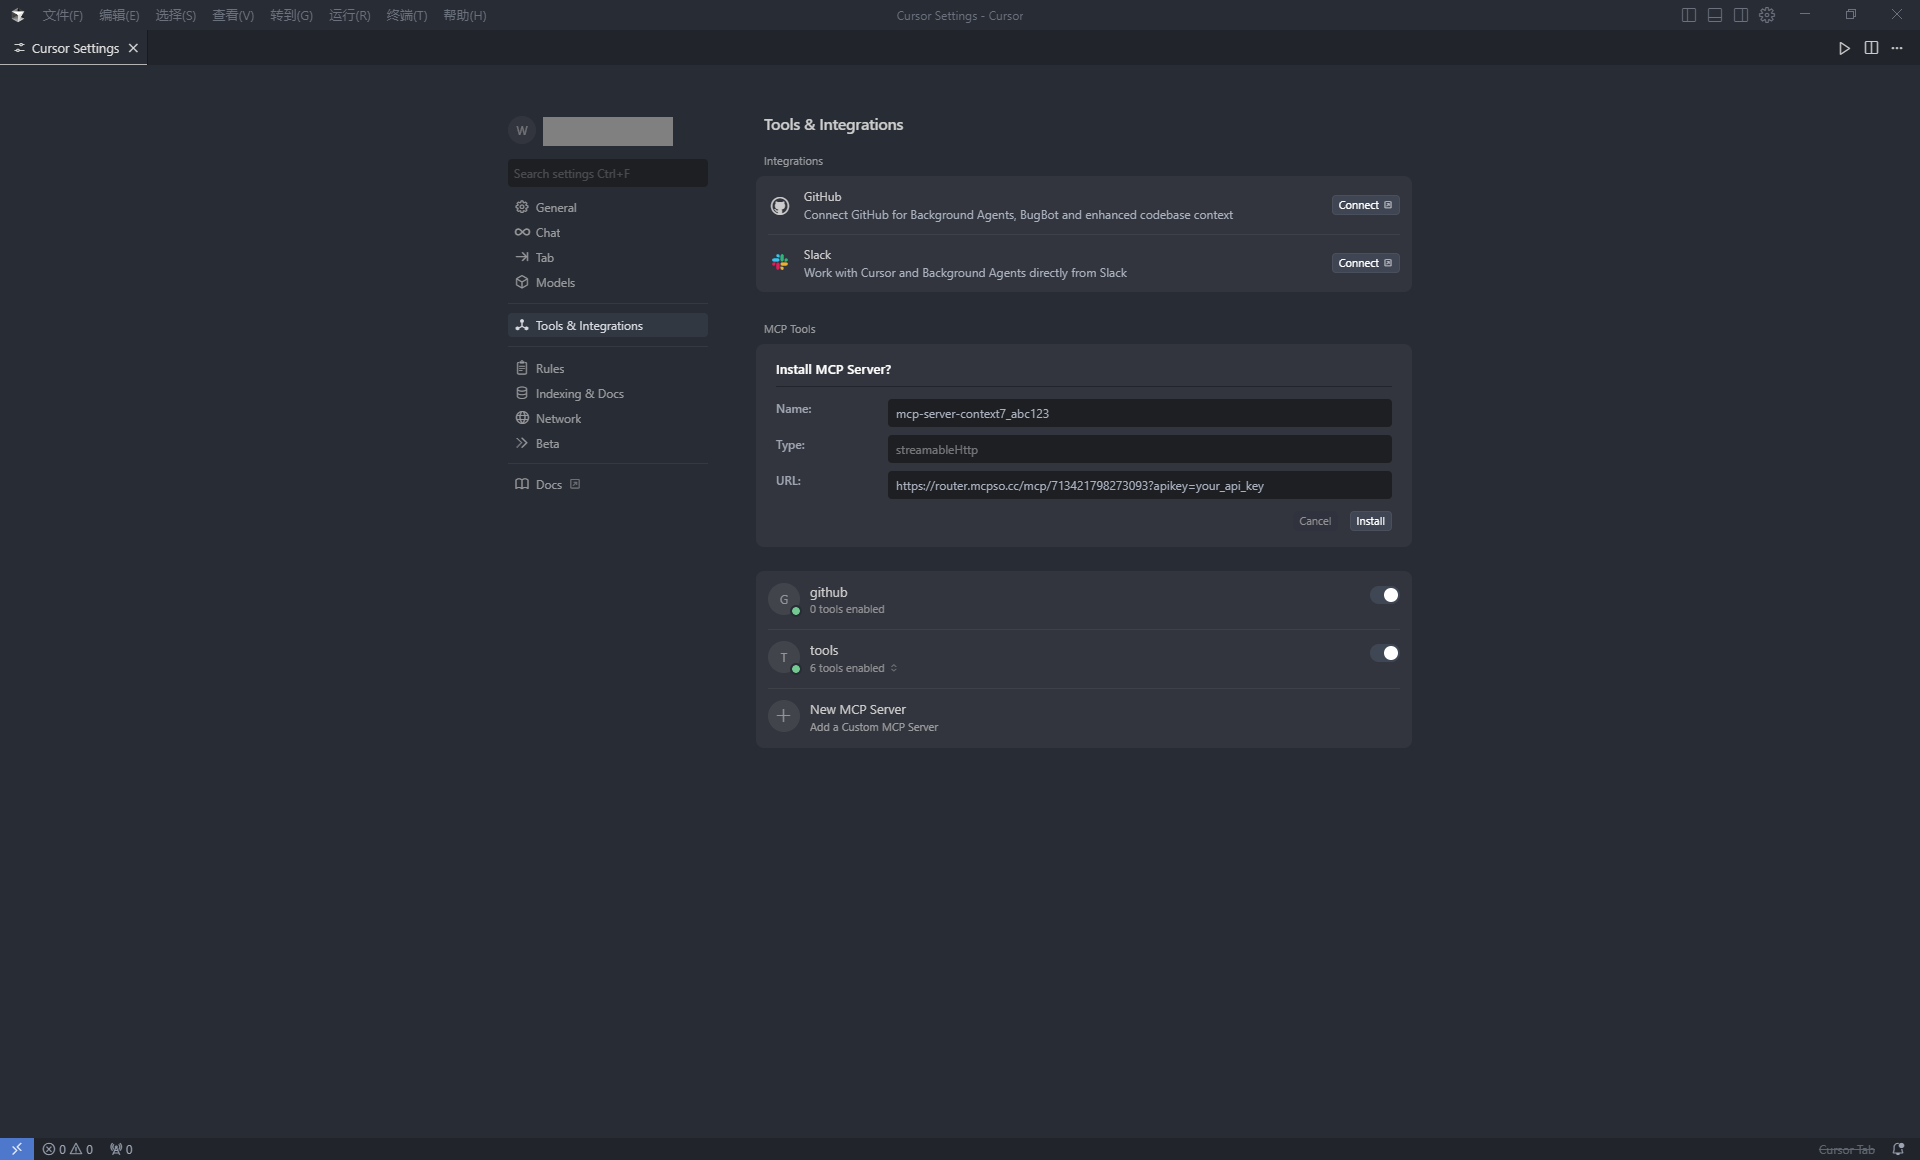Click the Type streamableHttp field
The height and width of the screenshot is (1160, 1920).
(x=1139, y=449)
